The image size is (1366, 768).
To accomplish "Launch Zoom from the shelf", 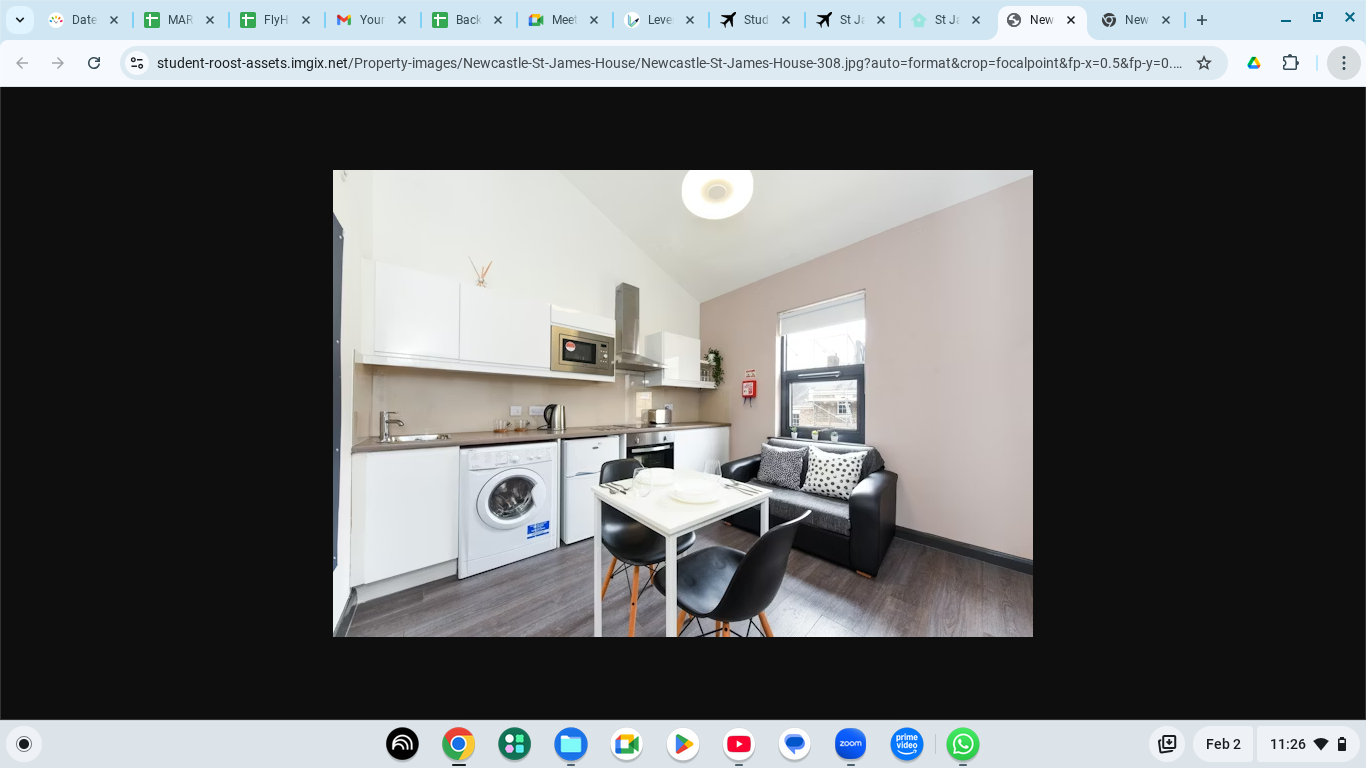I will point(851,744).
